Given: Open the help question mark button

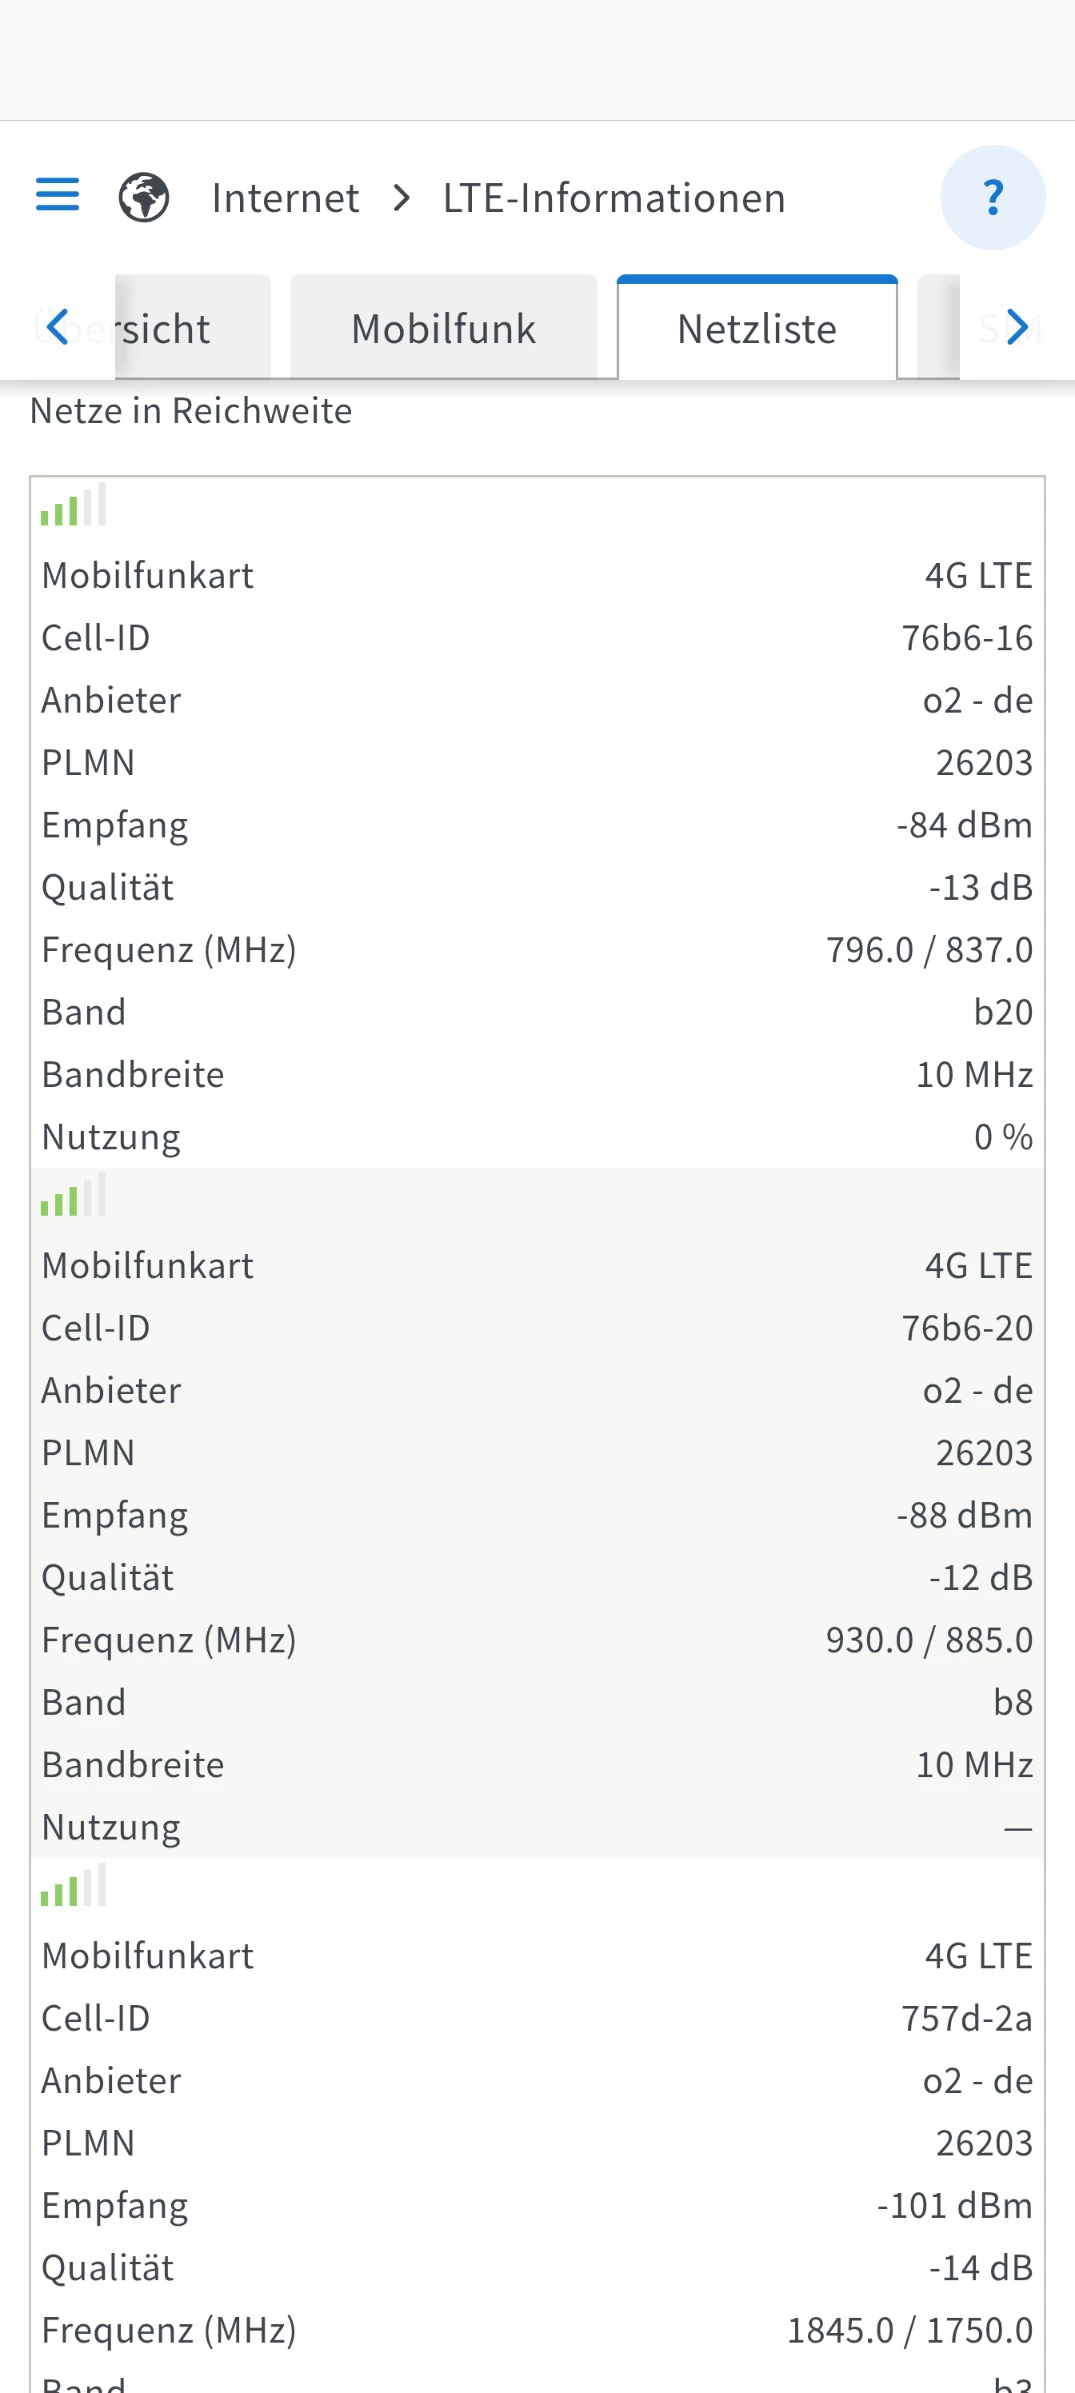Looking at the screenshot, I should (992, 197).
